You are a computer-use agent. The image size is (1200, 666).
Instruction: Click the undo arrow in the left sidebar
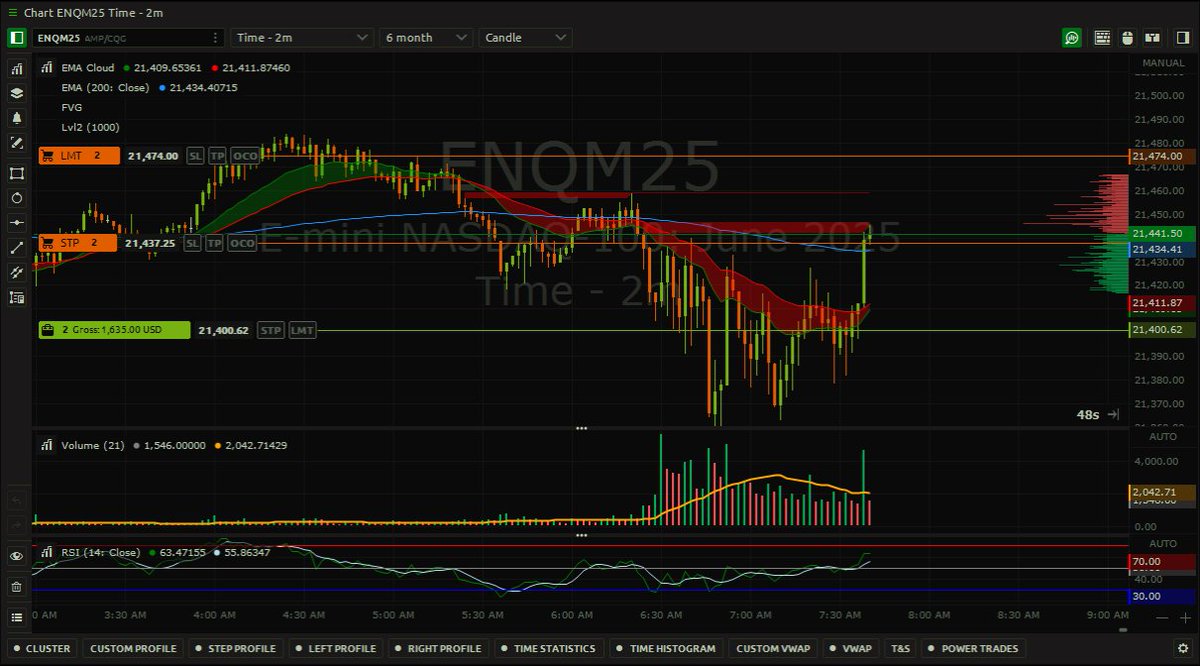[x=16, y=500]
